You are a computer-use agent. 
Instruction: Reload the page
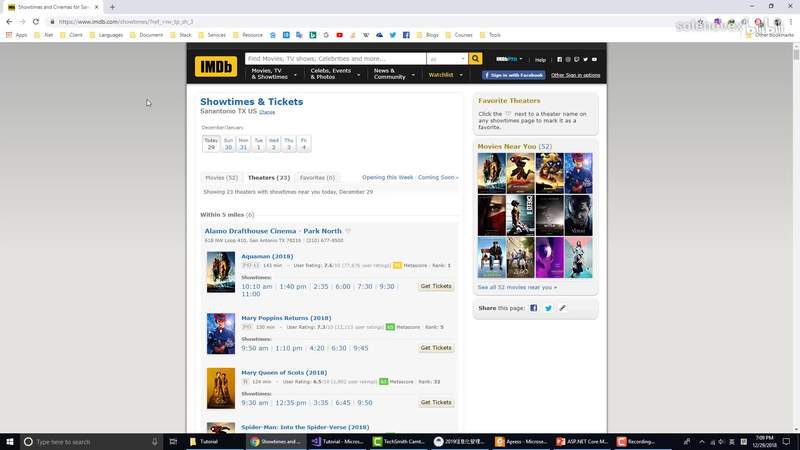click(x=36, y=21)
